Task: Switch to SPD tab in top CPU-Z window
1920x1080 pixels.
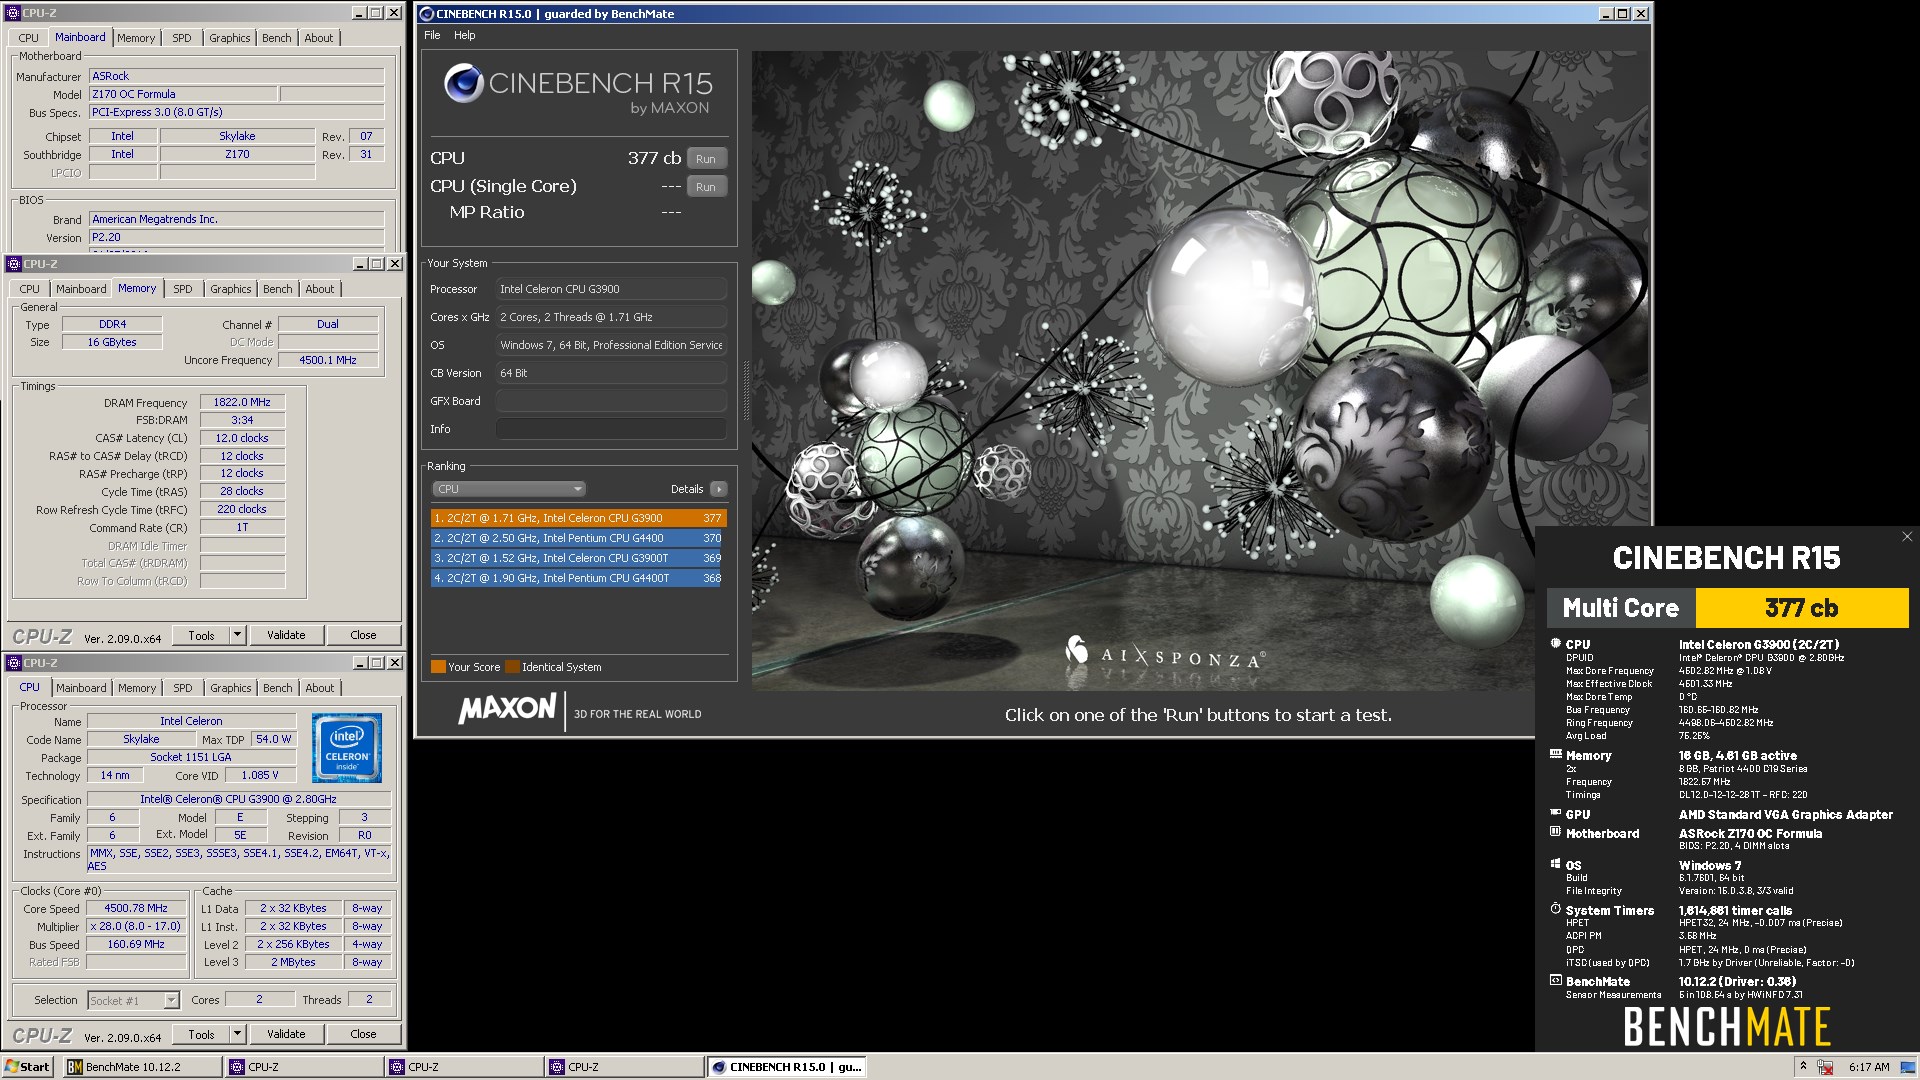Action: [181, 38]
